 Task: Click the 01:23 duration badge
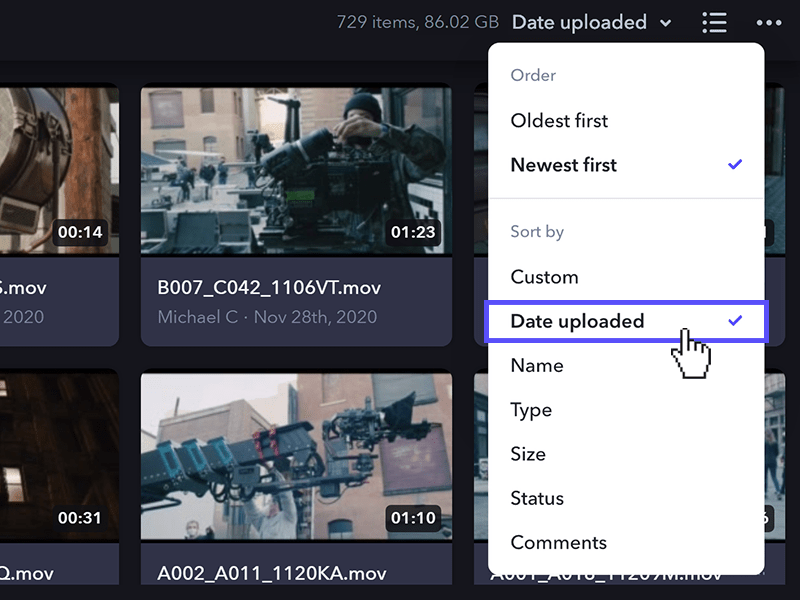(413, 232)
